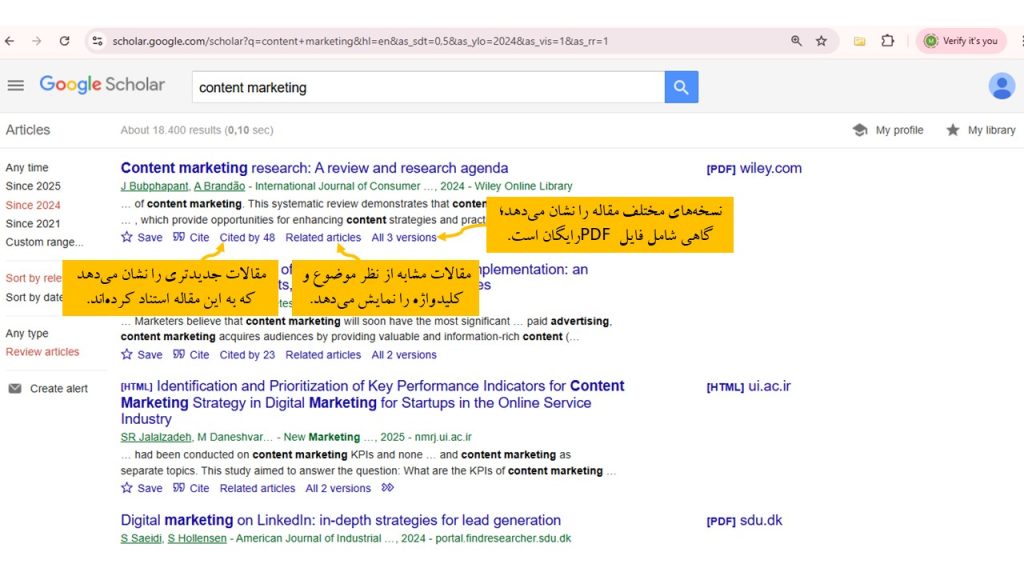Click the blue search magnifier button

pos(681,87)
